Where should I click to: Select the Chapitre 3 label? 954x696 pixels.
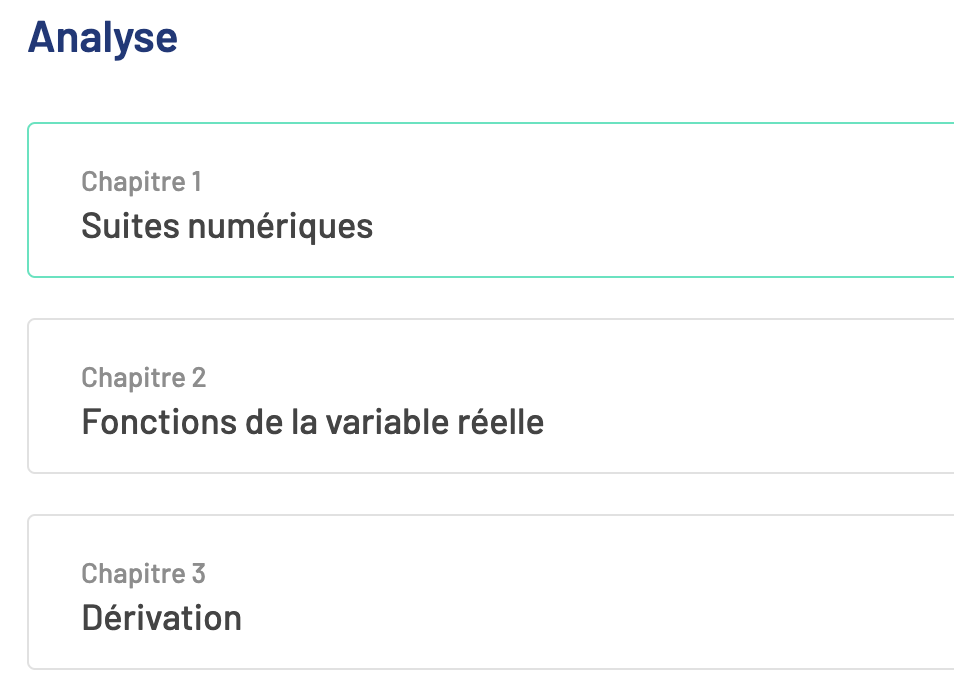click(143, 574)
